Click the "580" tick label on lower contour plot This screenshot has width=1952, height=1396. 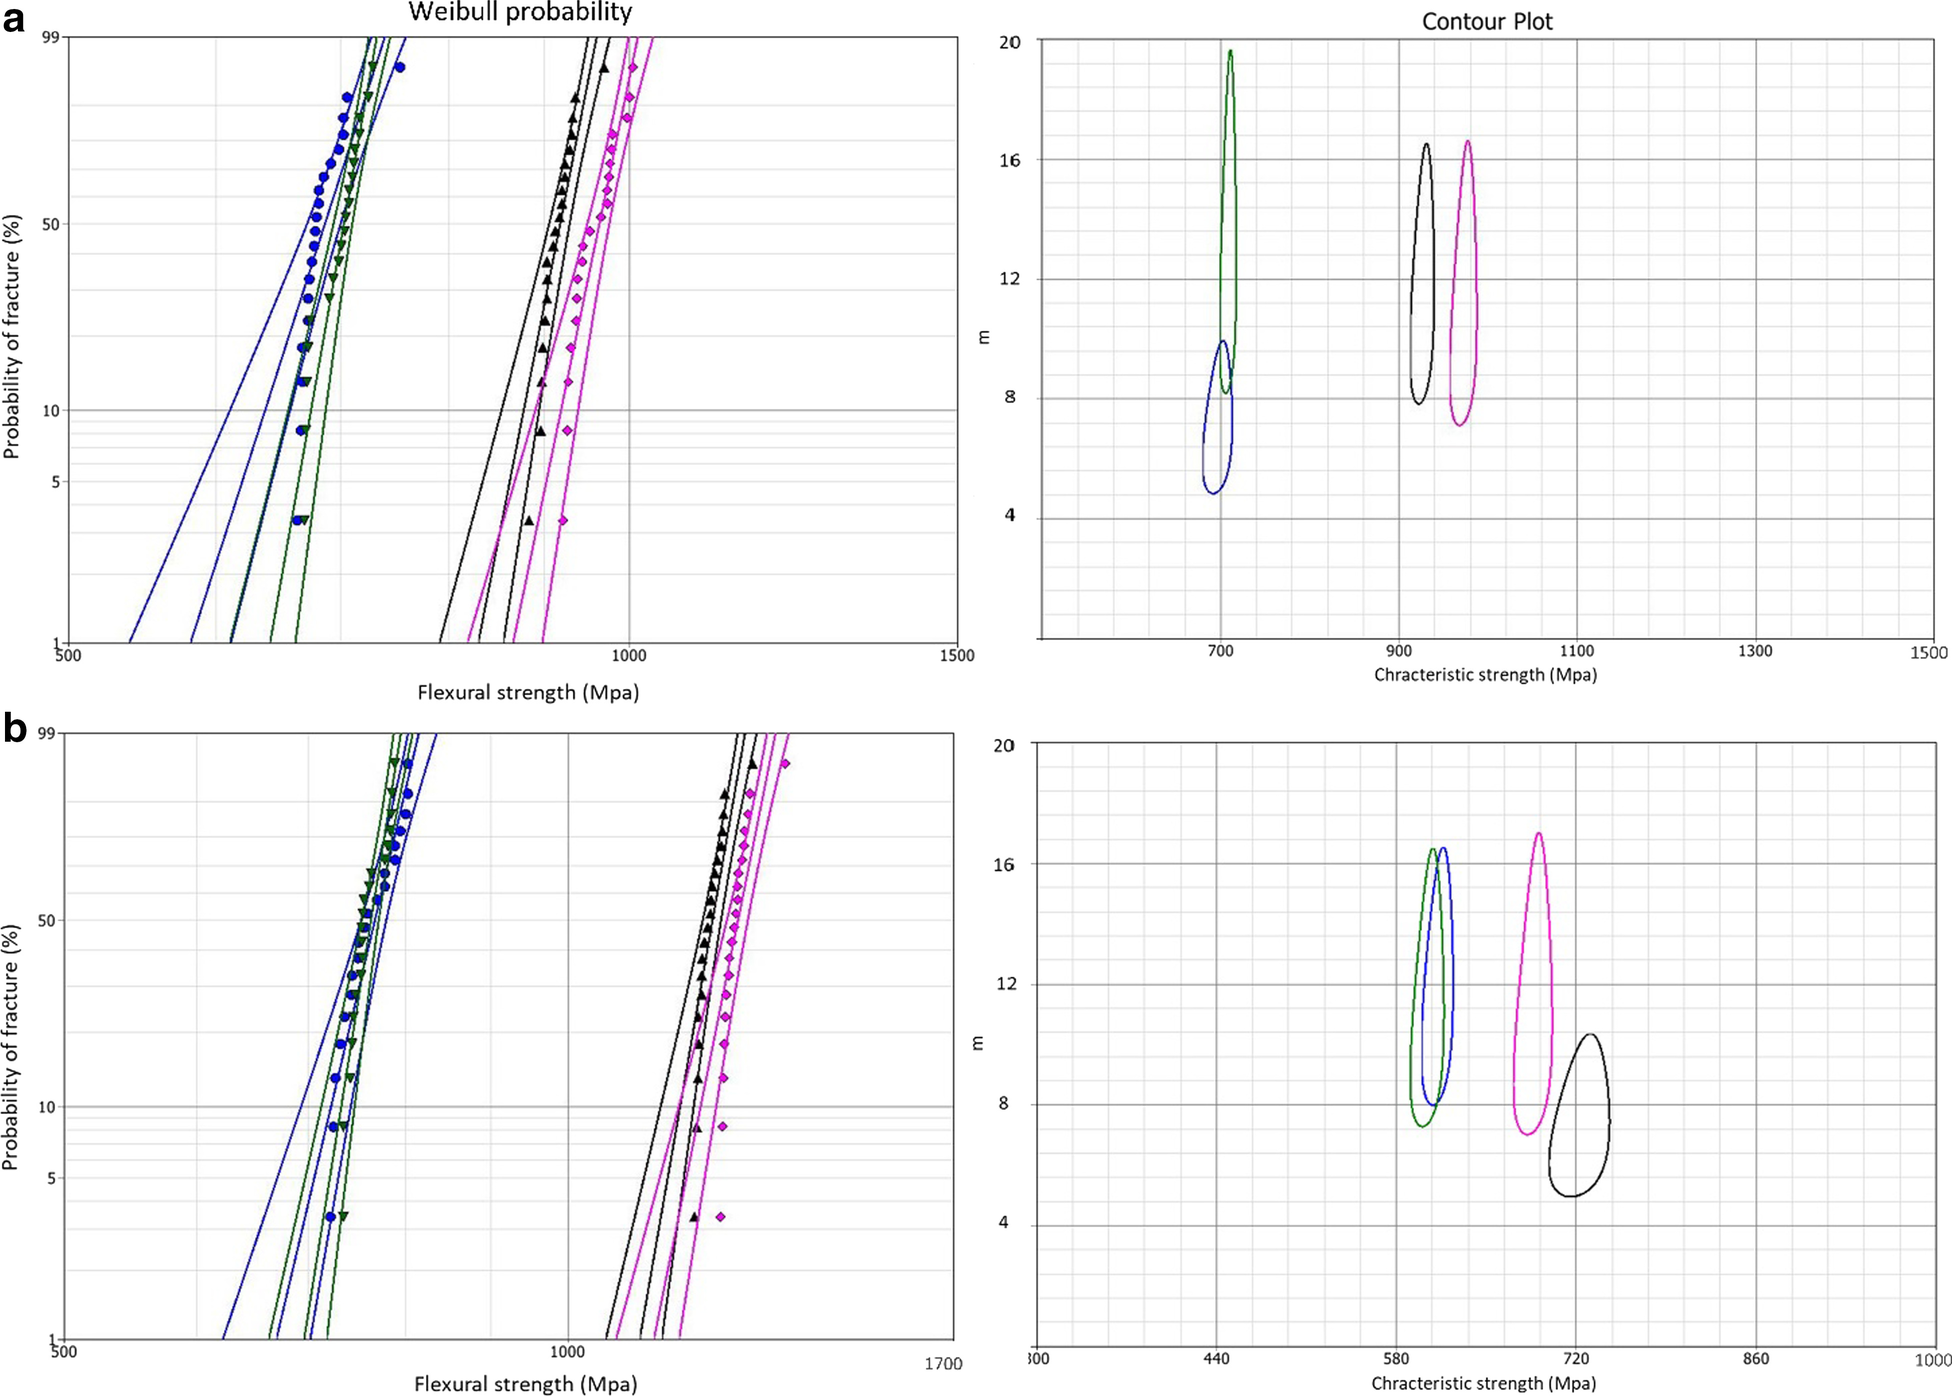(1396, 1359)
